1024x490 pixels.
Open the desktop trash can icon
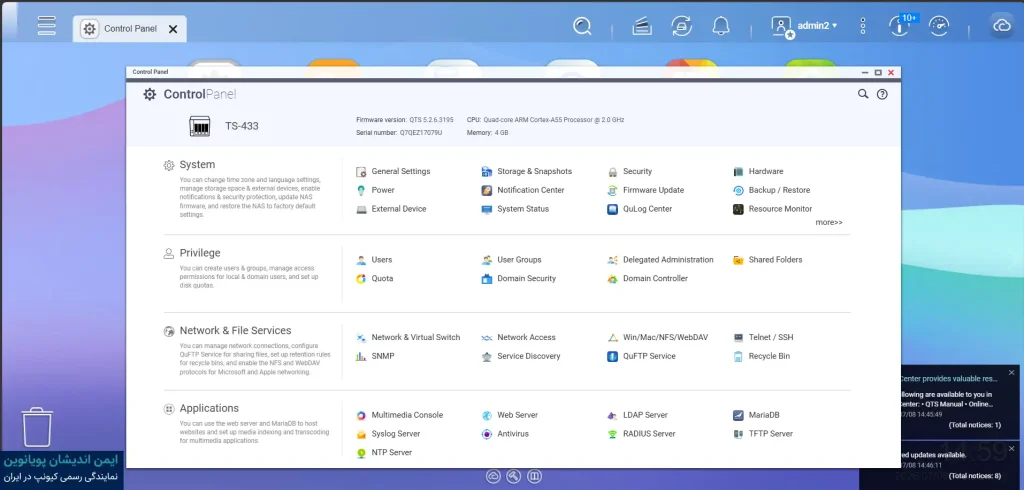pyautogui.click(x=37, y=427)
